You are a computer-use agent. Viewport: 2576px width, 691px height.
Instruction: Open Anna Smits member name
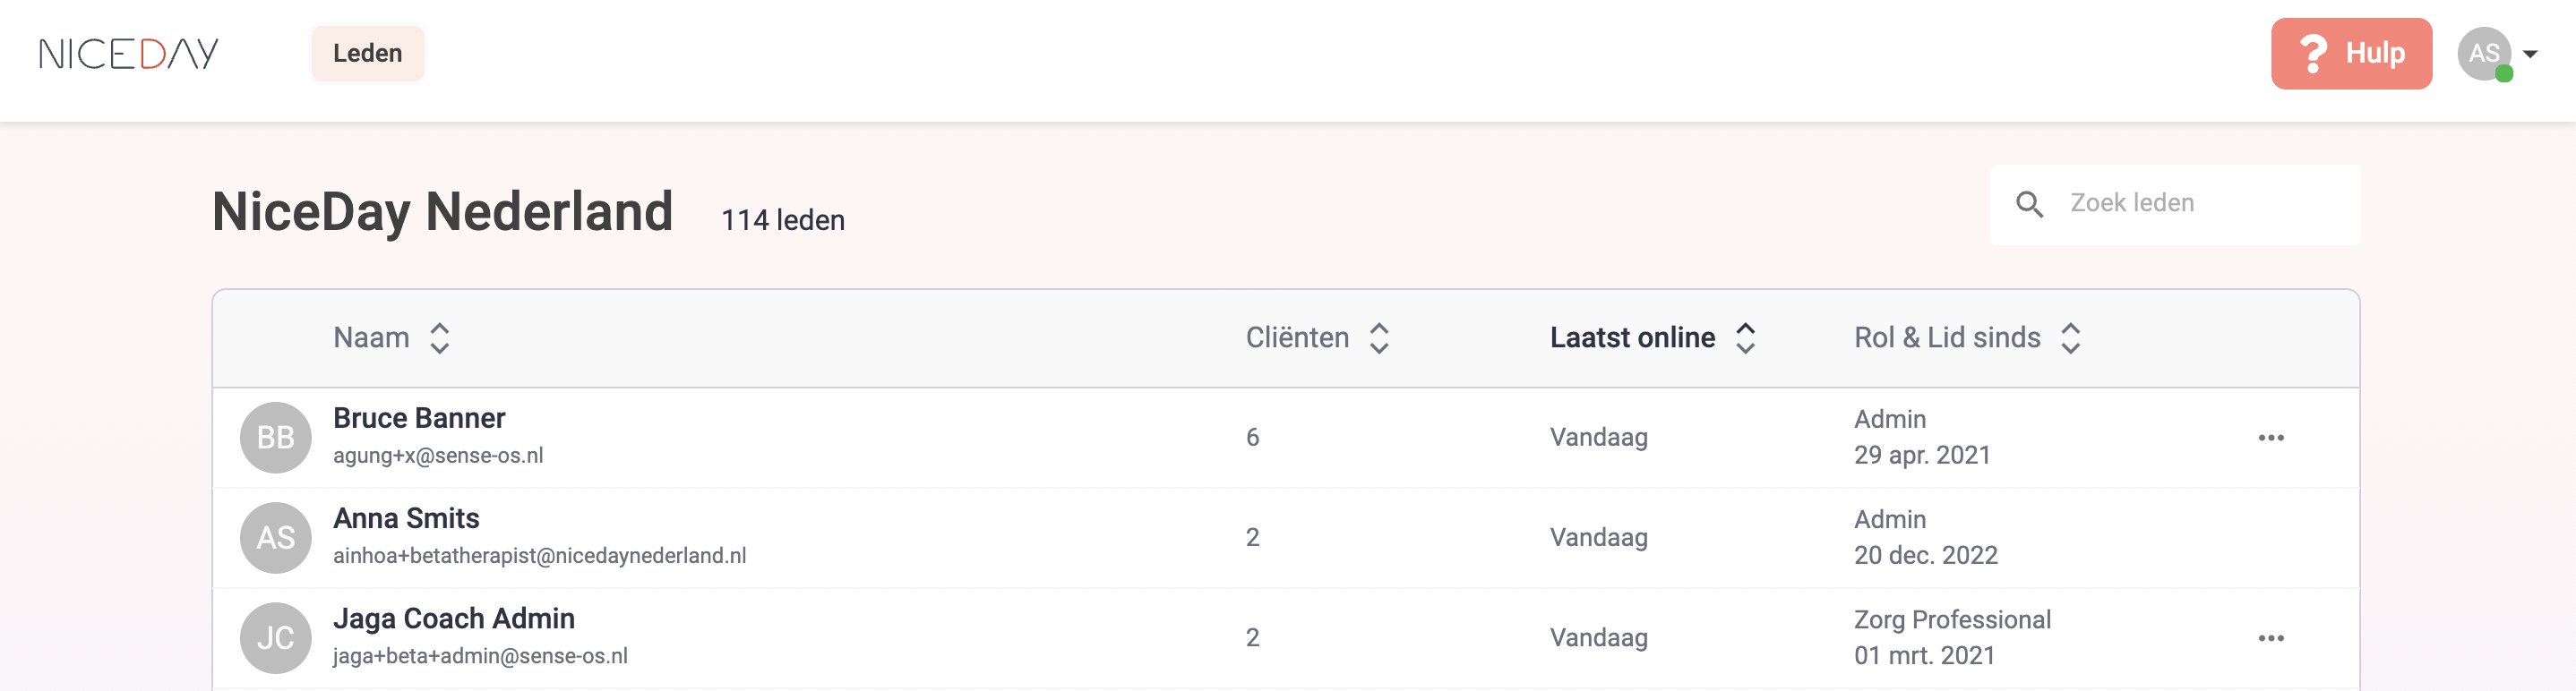point(406,518)
